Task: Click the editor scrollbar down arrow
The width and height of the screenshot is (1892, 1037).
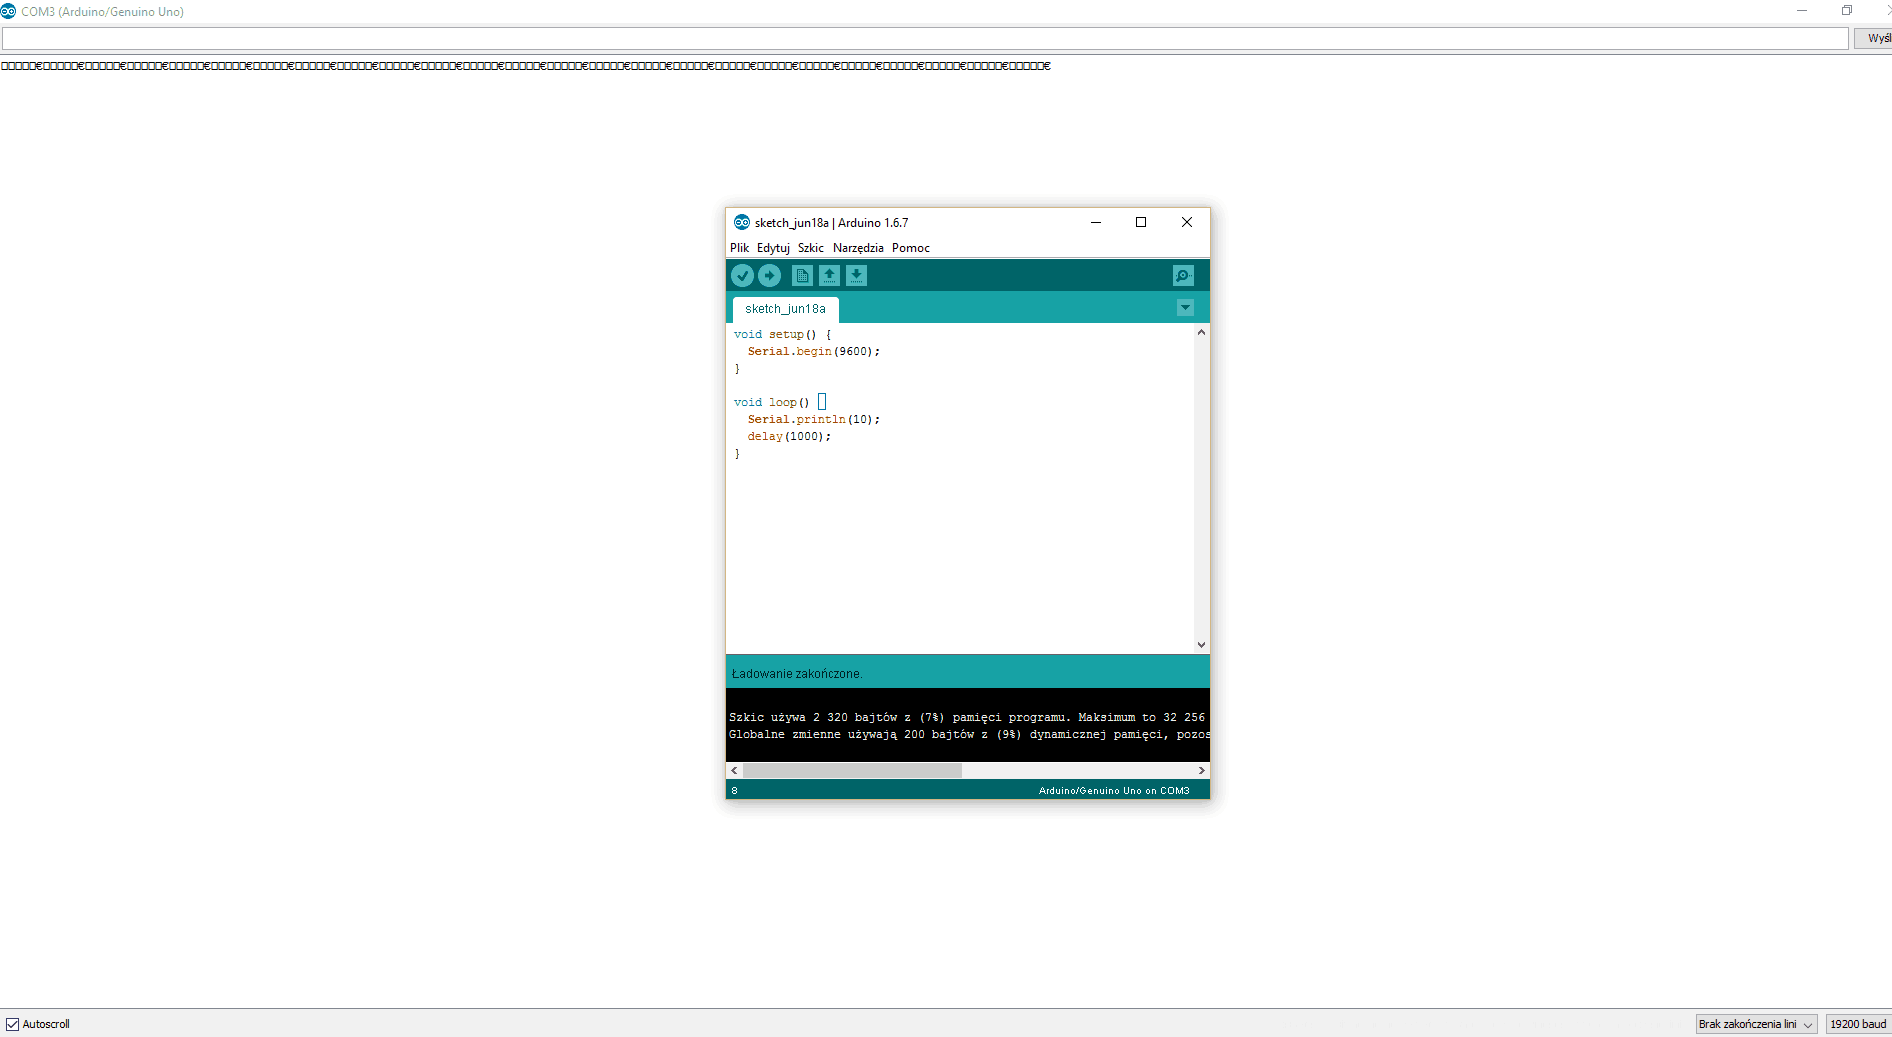Action: tap(1201, 645)
